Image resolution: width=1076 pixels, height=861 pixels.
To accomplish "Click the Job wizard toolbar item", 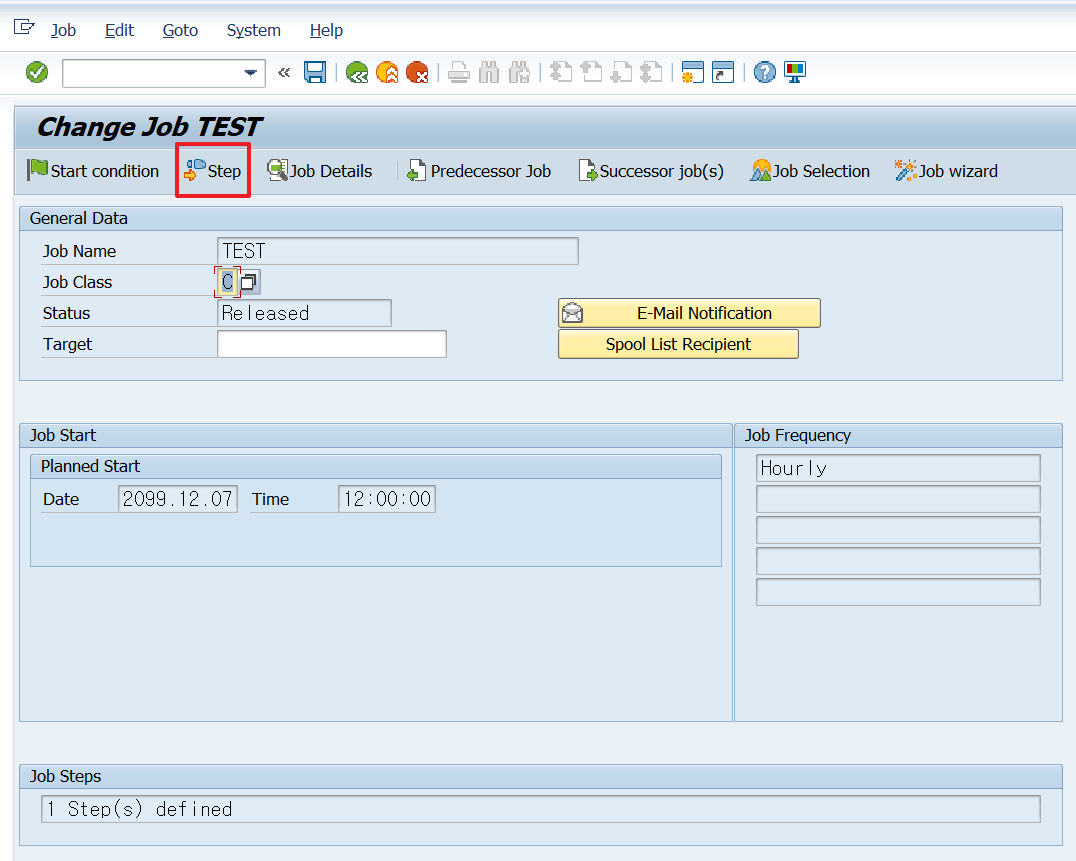I will (x=946, y=170).
